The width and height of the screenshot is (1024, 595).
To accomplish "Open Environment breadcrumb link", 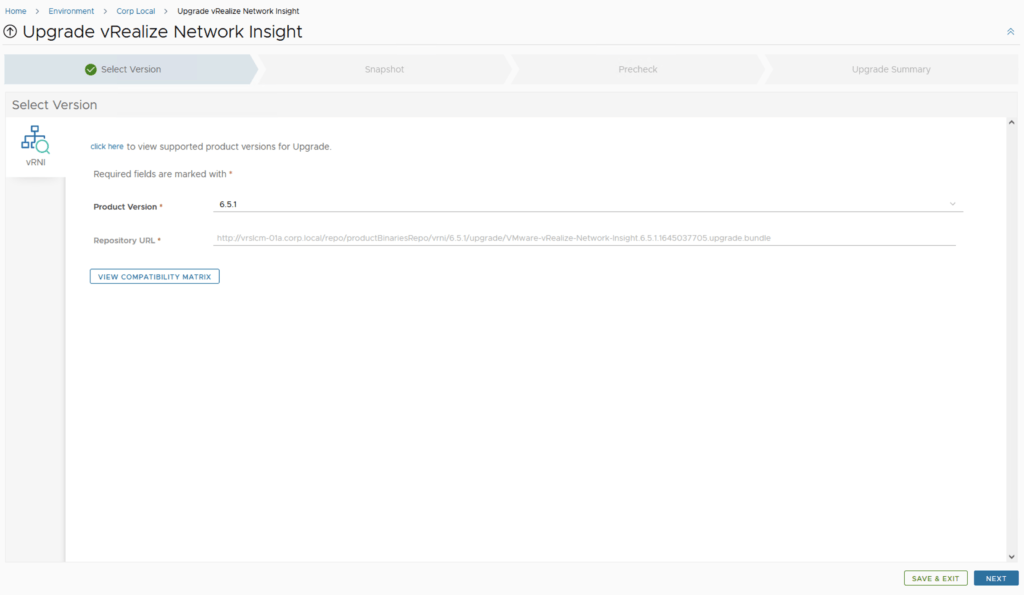I will click(71, 11).
